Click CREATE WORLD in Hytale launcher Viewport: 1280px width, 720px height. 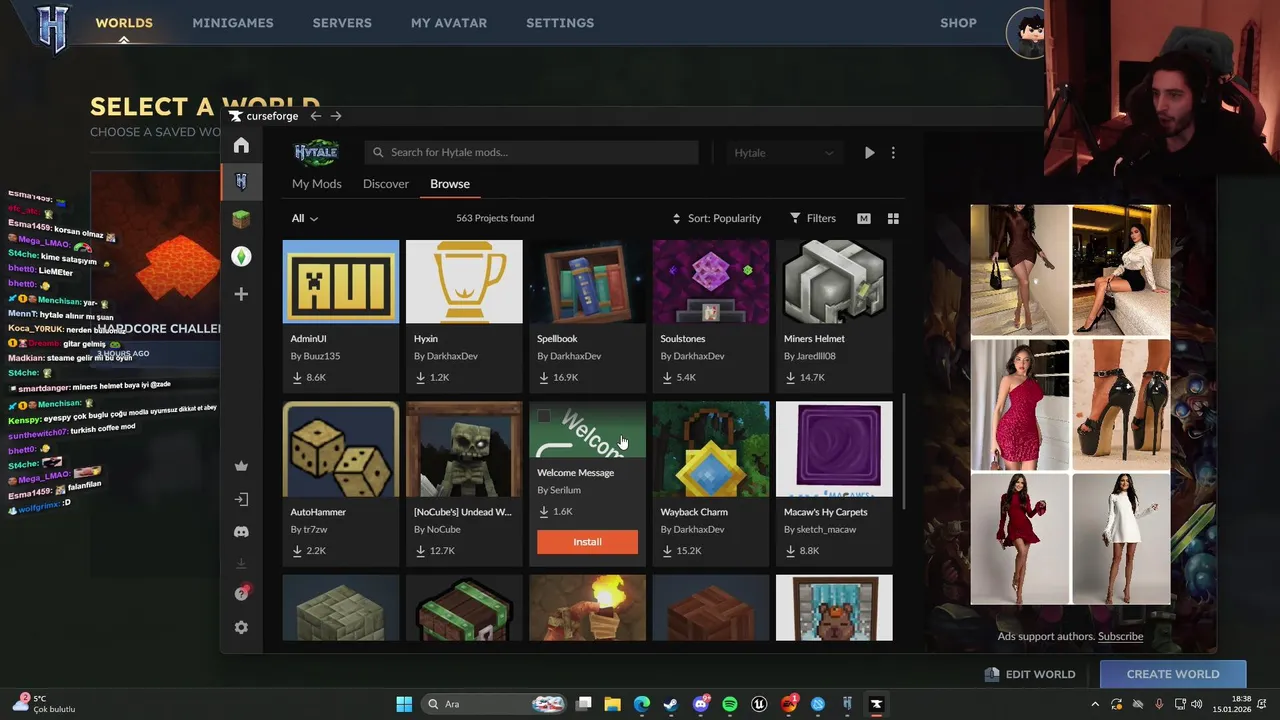[x=1173, y=674]
